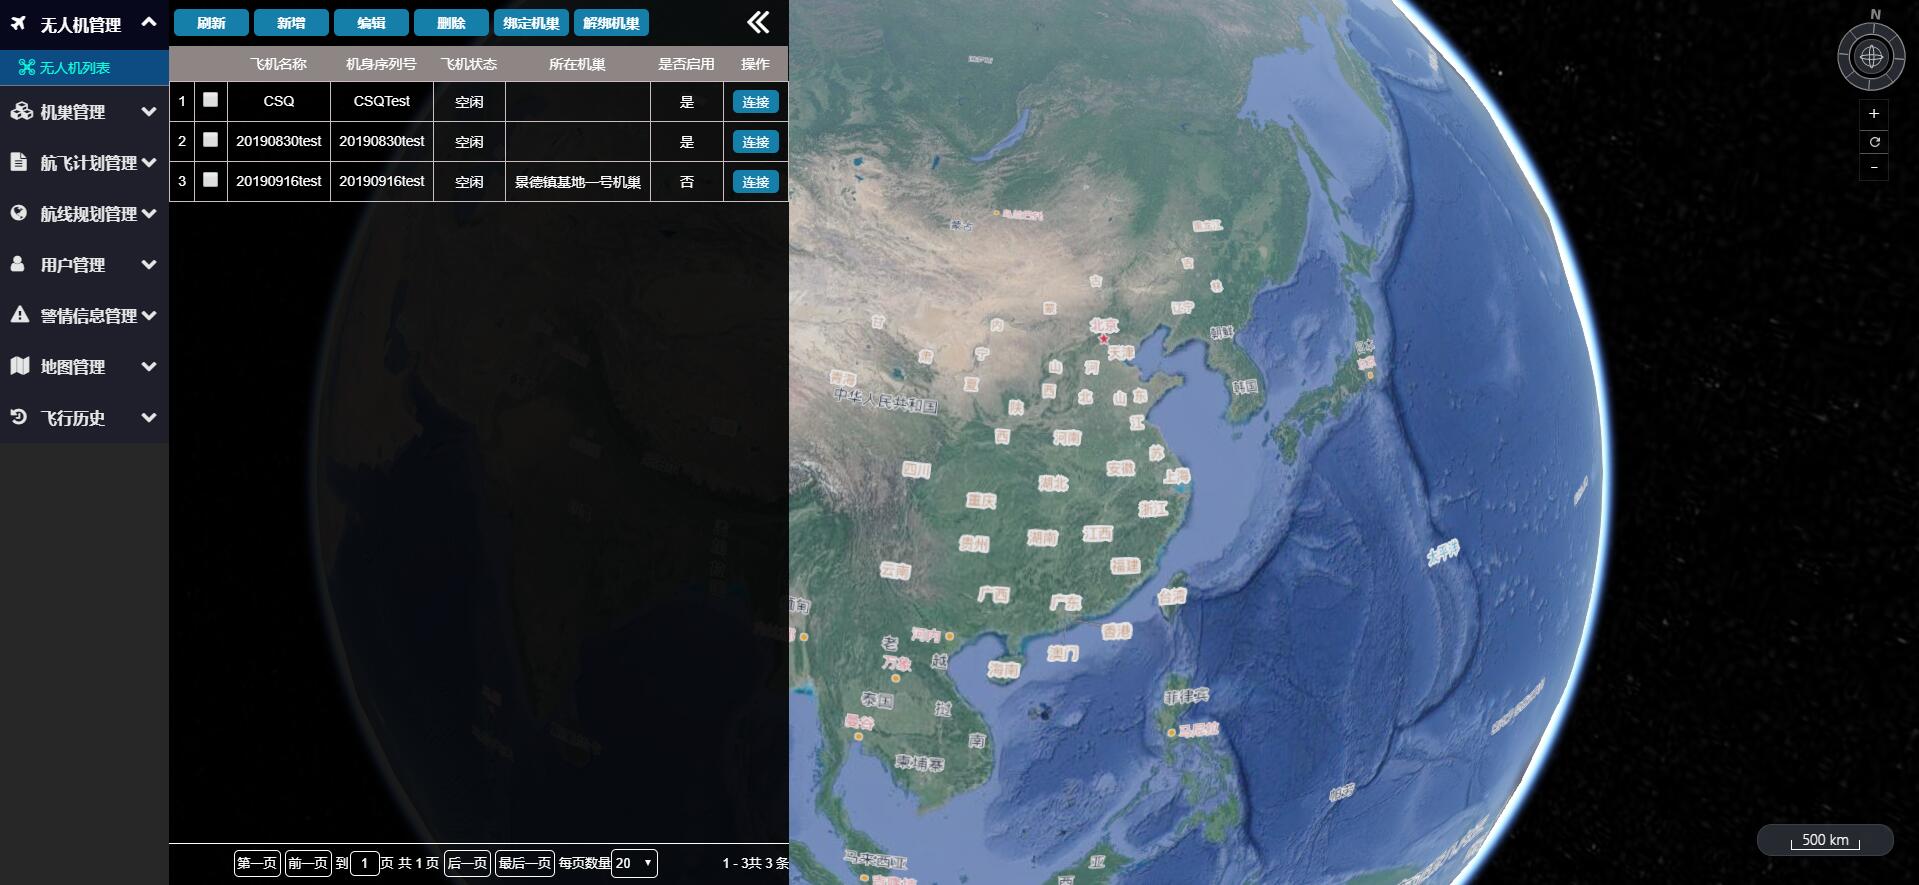Viewport: 1919px width, 885px height.
Task: Click the map compass navigation control
Action: point(1871,56)
